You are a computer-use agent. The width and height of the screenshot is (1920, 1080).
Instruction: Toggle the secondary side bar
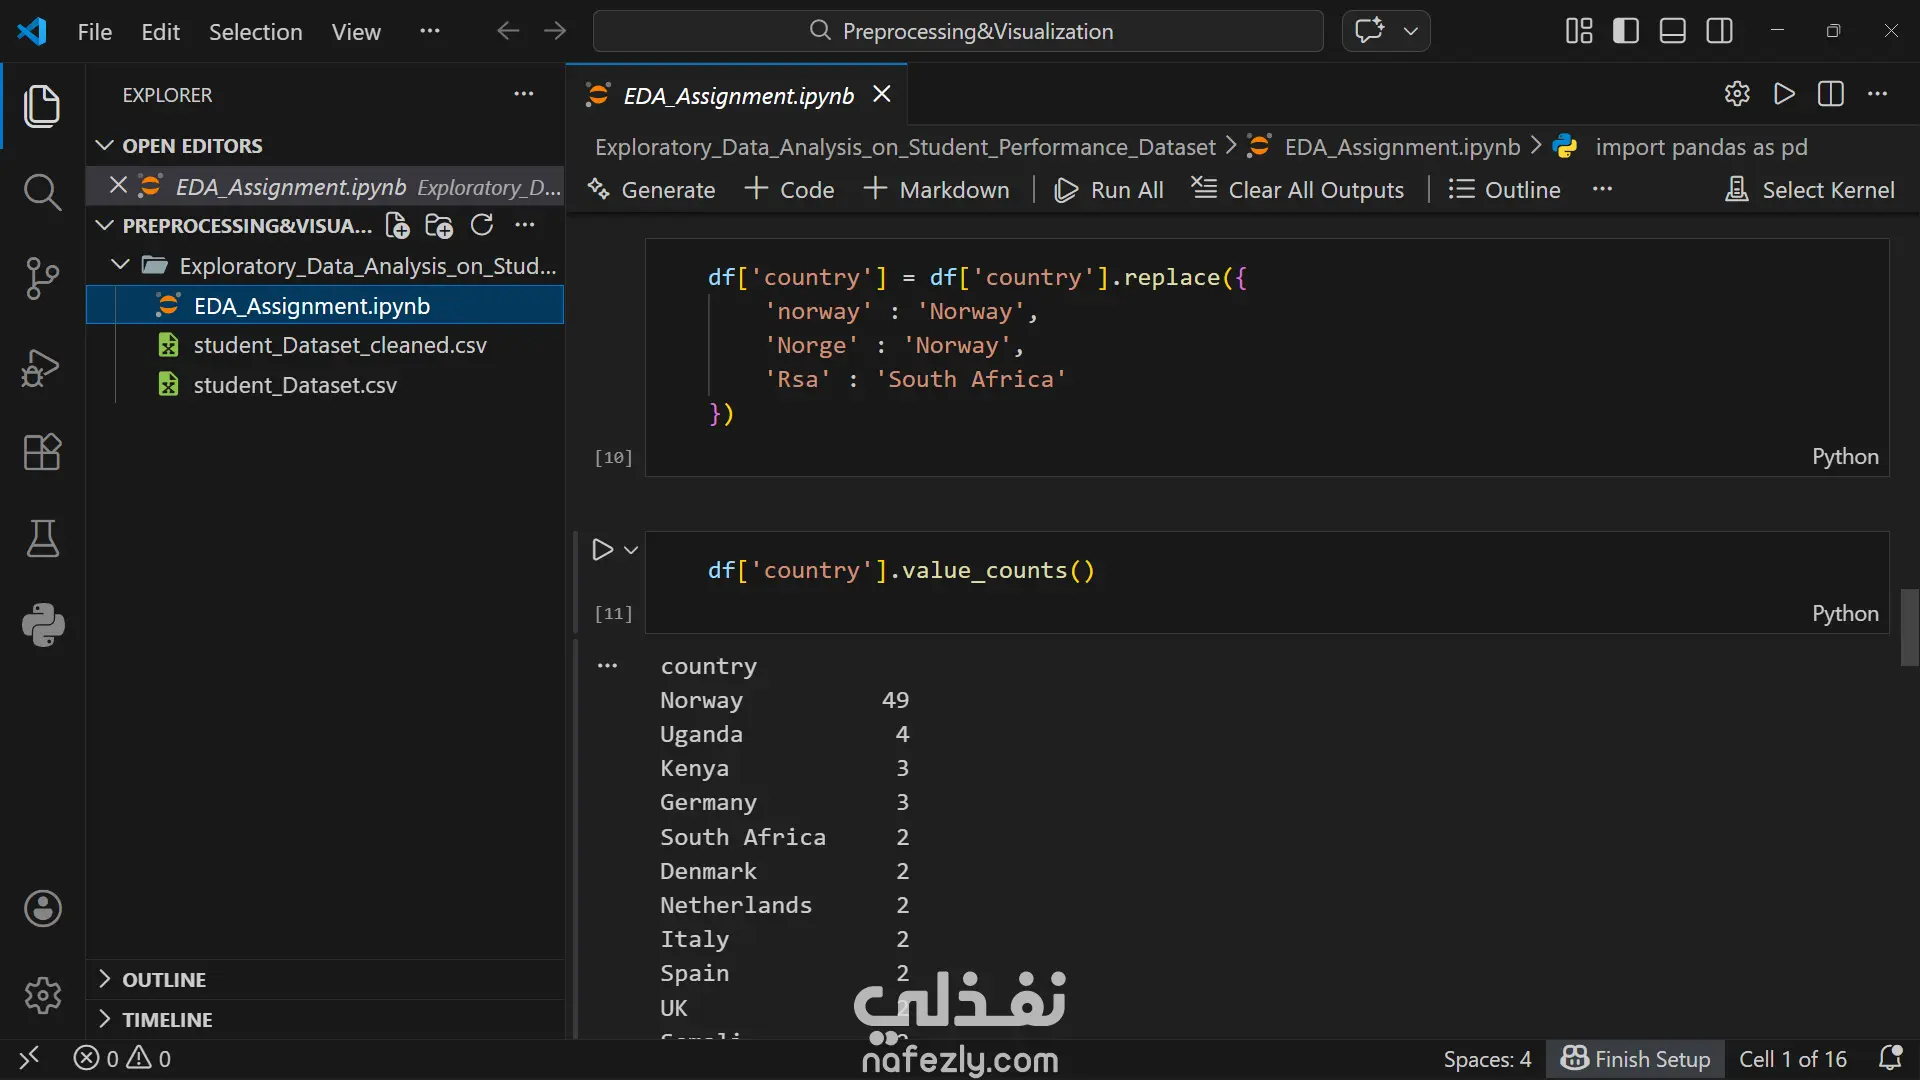coord(1720,31)
